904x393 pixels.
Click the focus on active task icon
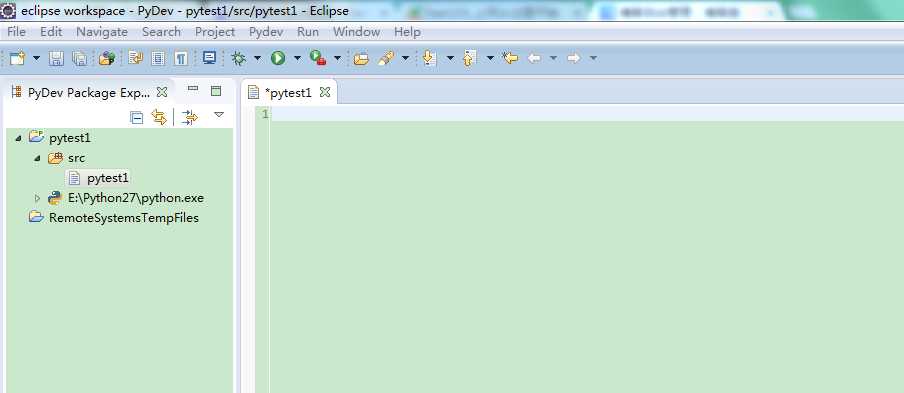point(189,118)
